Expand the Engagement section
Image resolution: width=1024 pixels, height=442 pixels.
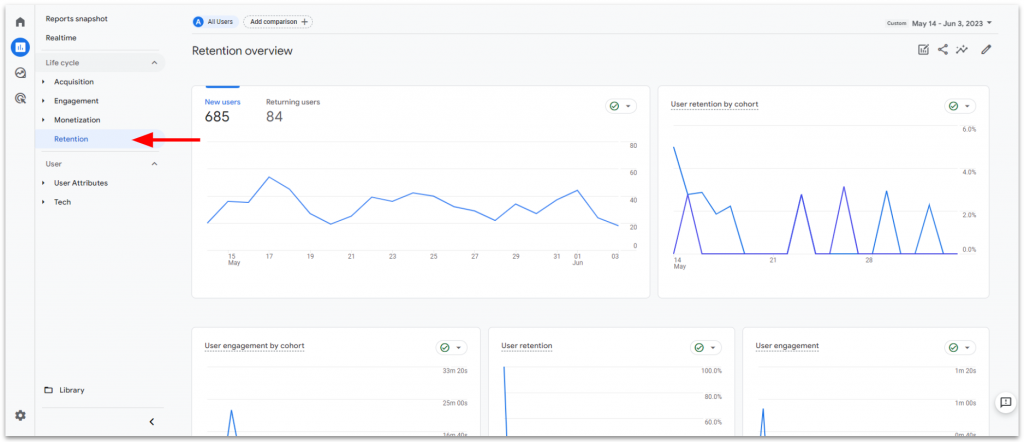click(x=76, y=101)
